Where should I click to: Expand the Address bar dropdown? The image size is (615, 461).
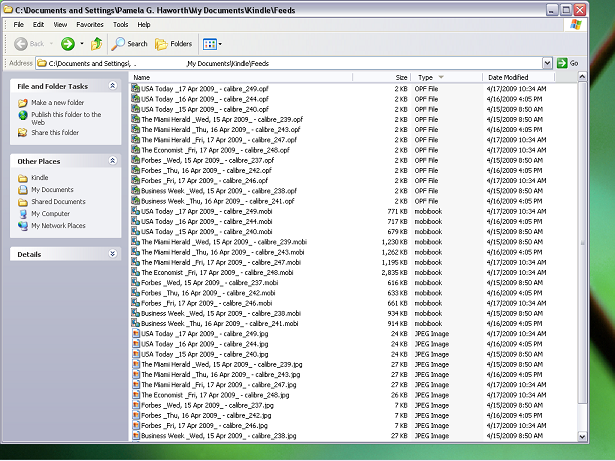click(x=547, y=63)
